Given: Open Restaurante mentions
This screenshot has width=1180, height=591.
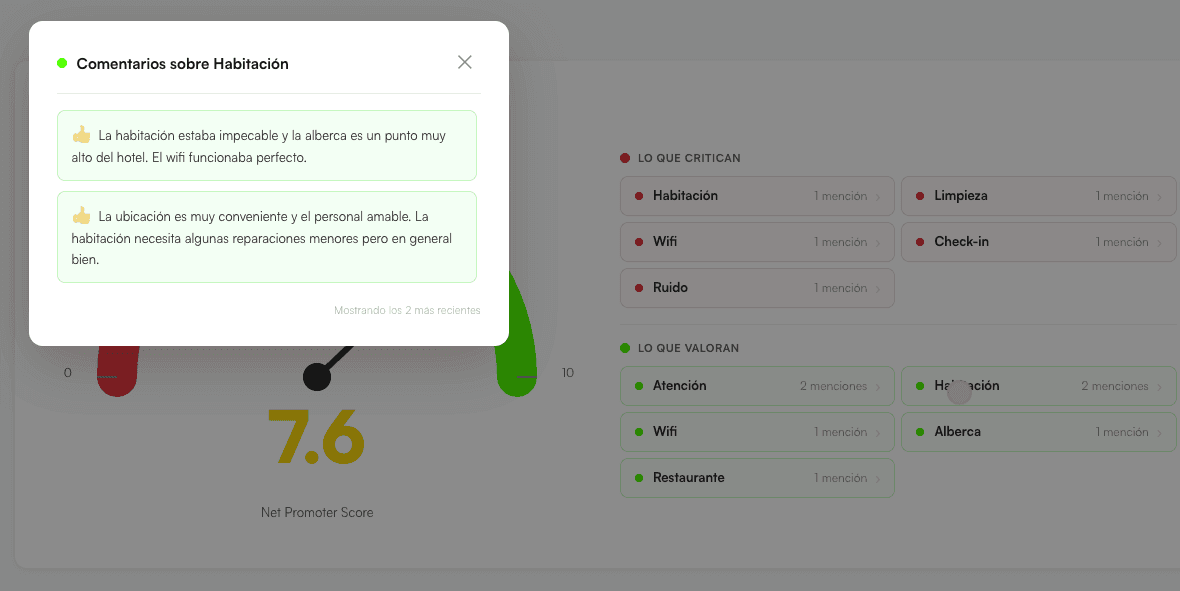Looking at the screenshot, I should pyautogui.click(x=757, y=477).
